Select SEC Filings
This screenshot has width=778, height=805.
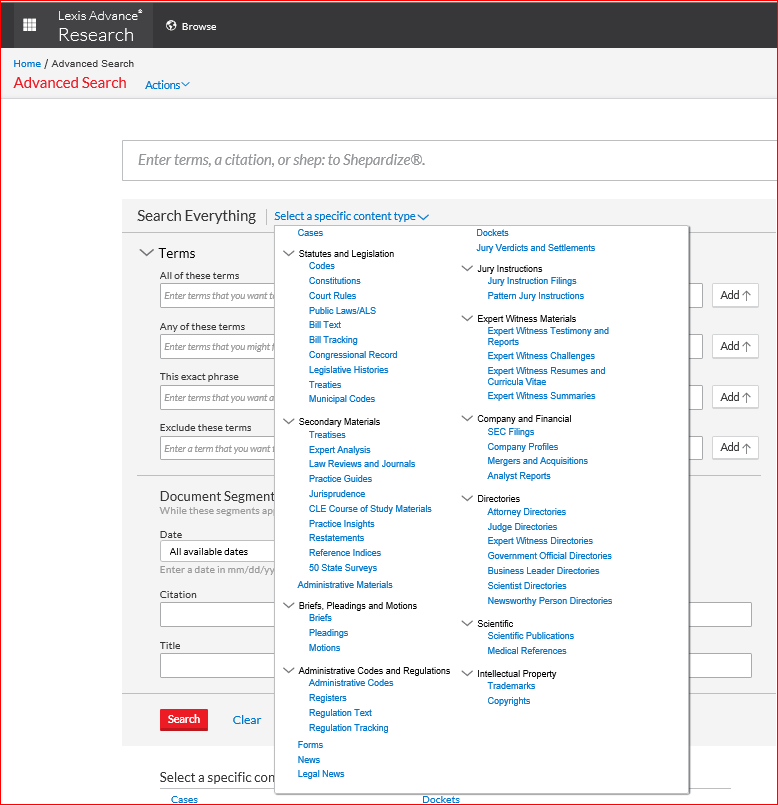pos(510,432)
